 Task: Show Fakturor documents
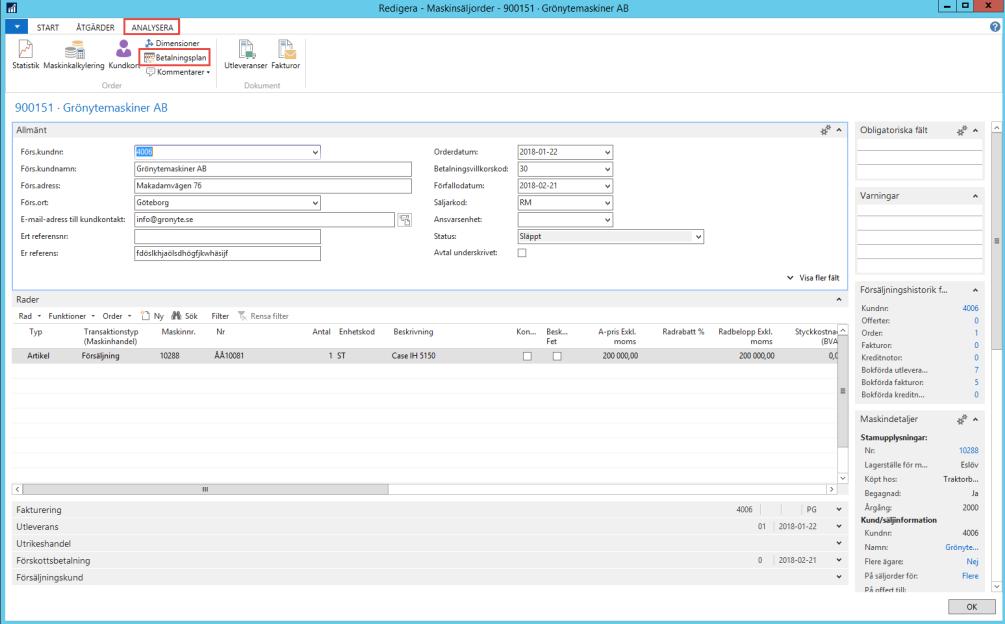[285, 54]
